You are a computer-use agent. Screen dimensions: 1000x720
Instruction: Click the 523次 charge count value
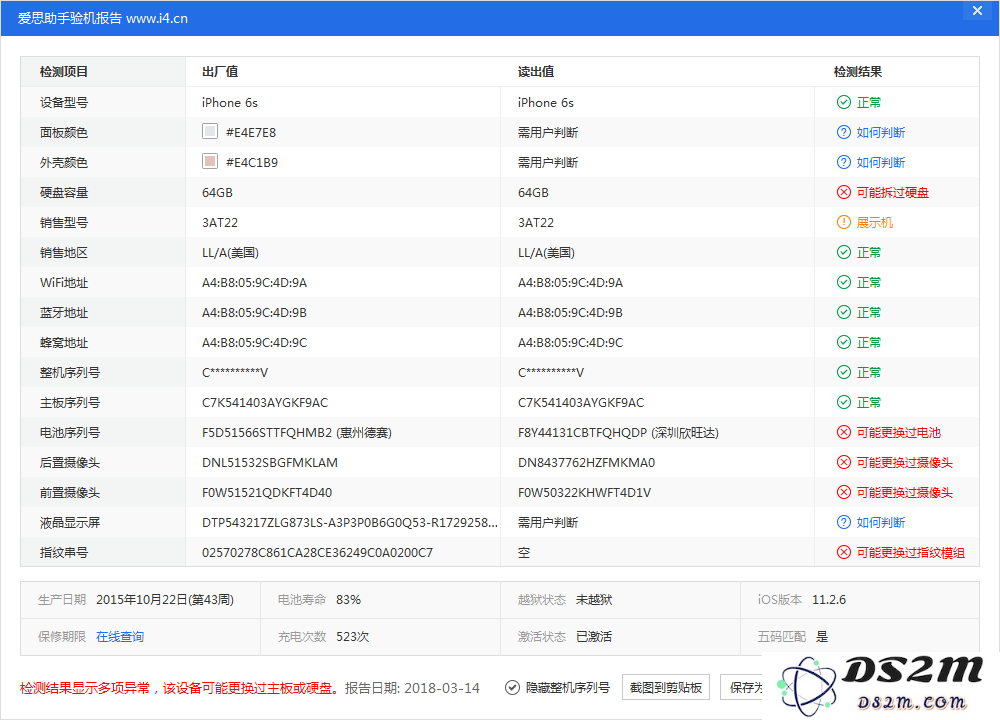click(352, 636)
